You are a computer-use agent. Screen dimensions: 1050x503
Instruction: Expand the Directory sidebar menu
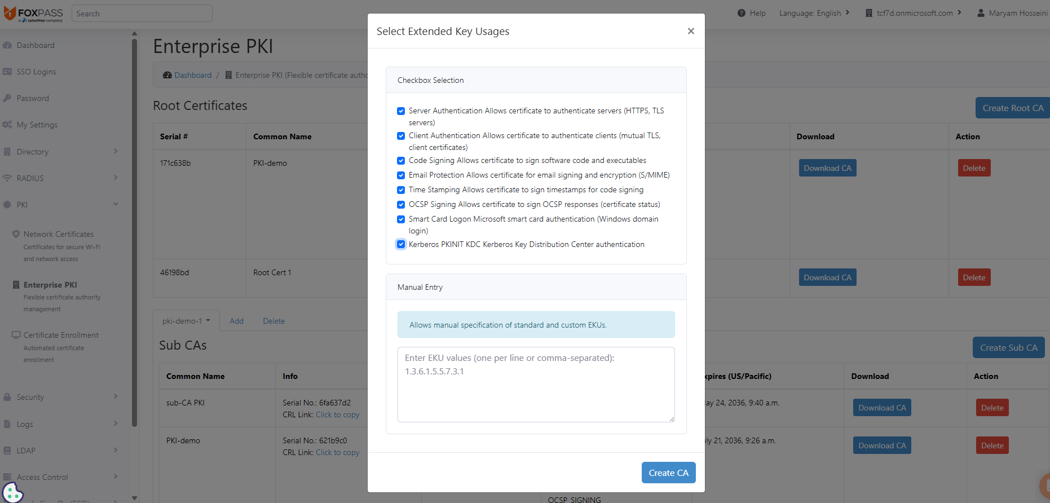[x=115, y=151]
